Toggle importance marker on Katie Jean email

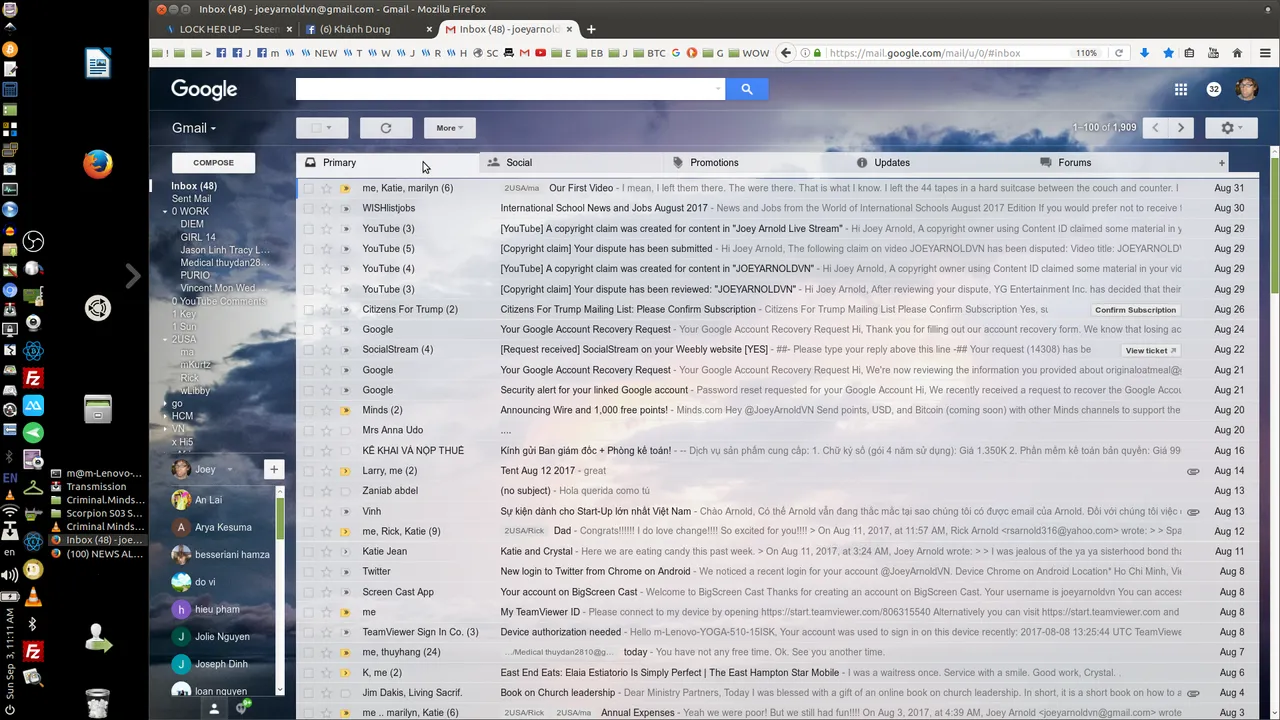click(346, 551)
